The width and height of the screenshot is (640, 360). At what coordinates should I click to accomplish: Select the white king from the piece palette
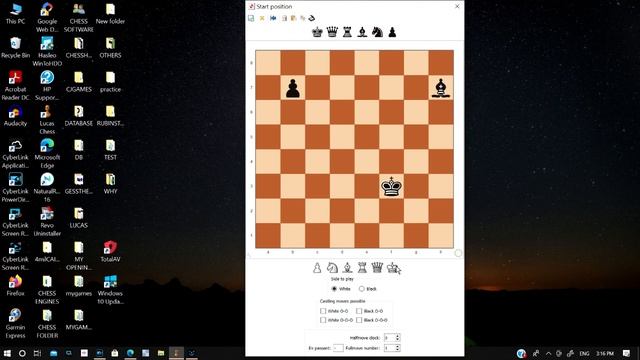392,268
